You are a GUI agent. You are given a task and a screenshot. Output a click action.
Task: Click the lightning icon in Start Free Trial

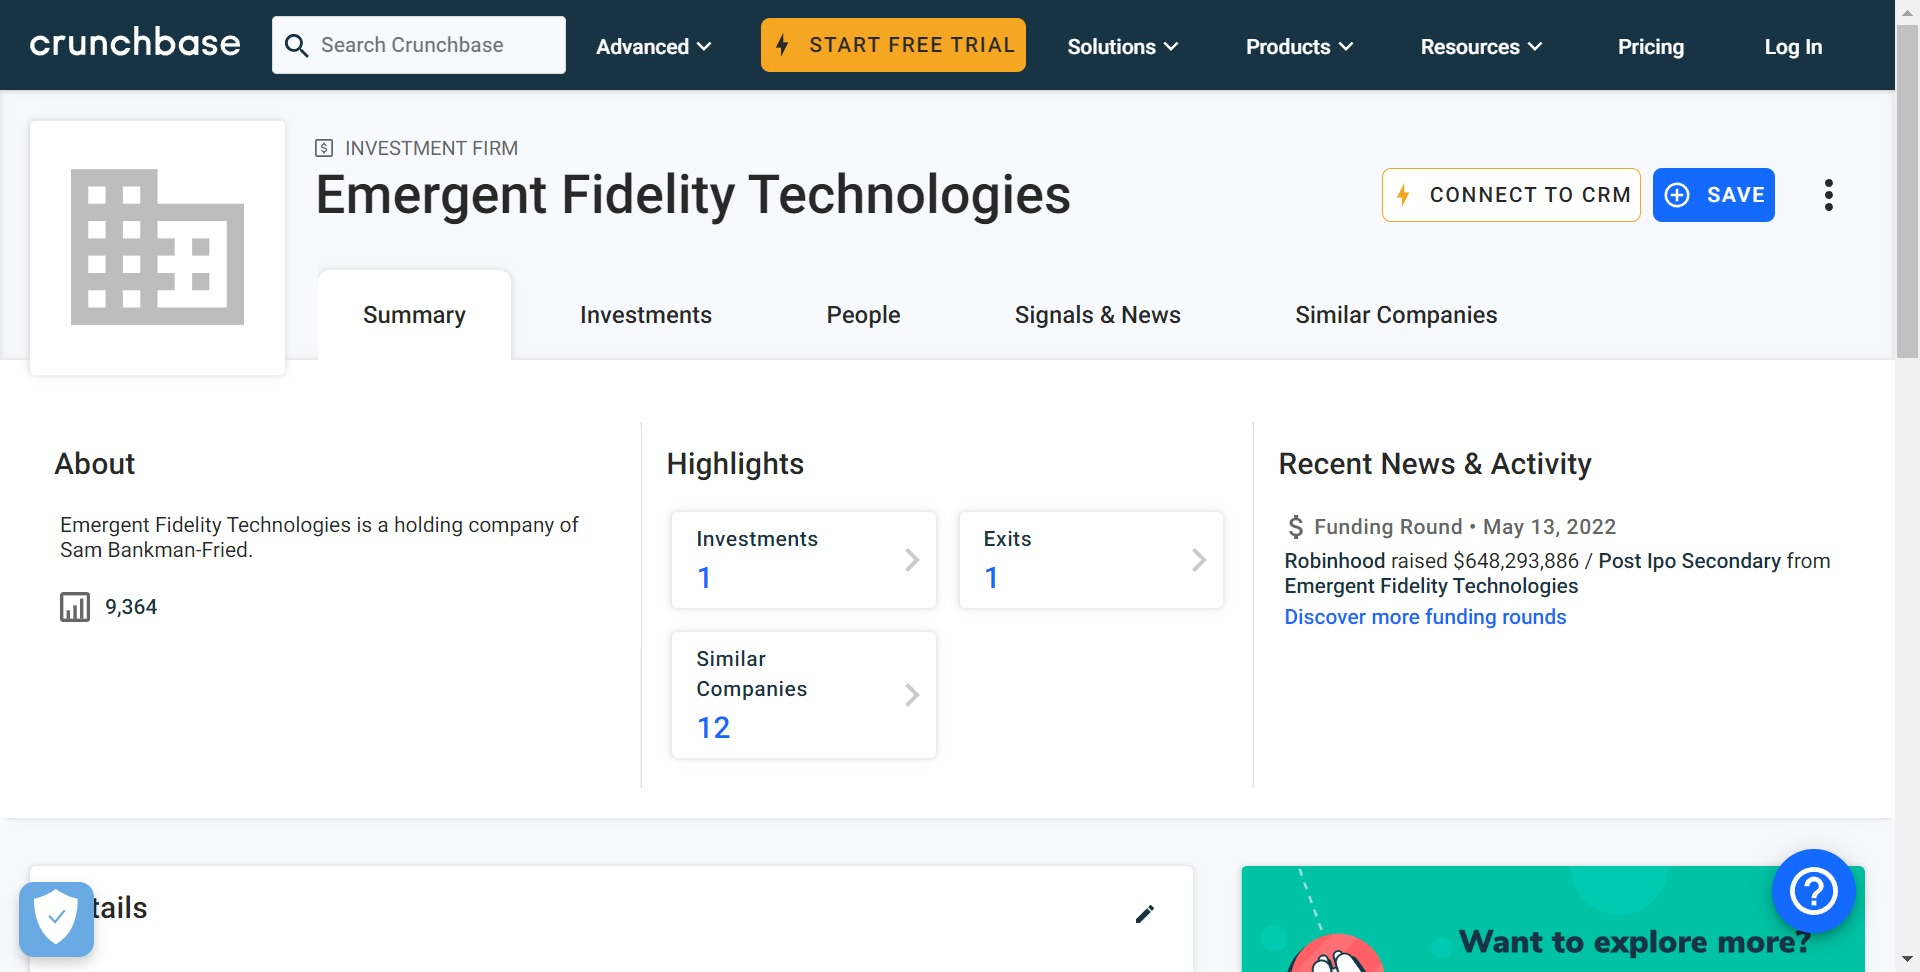click(x=783, y=45)
